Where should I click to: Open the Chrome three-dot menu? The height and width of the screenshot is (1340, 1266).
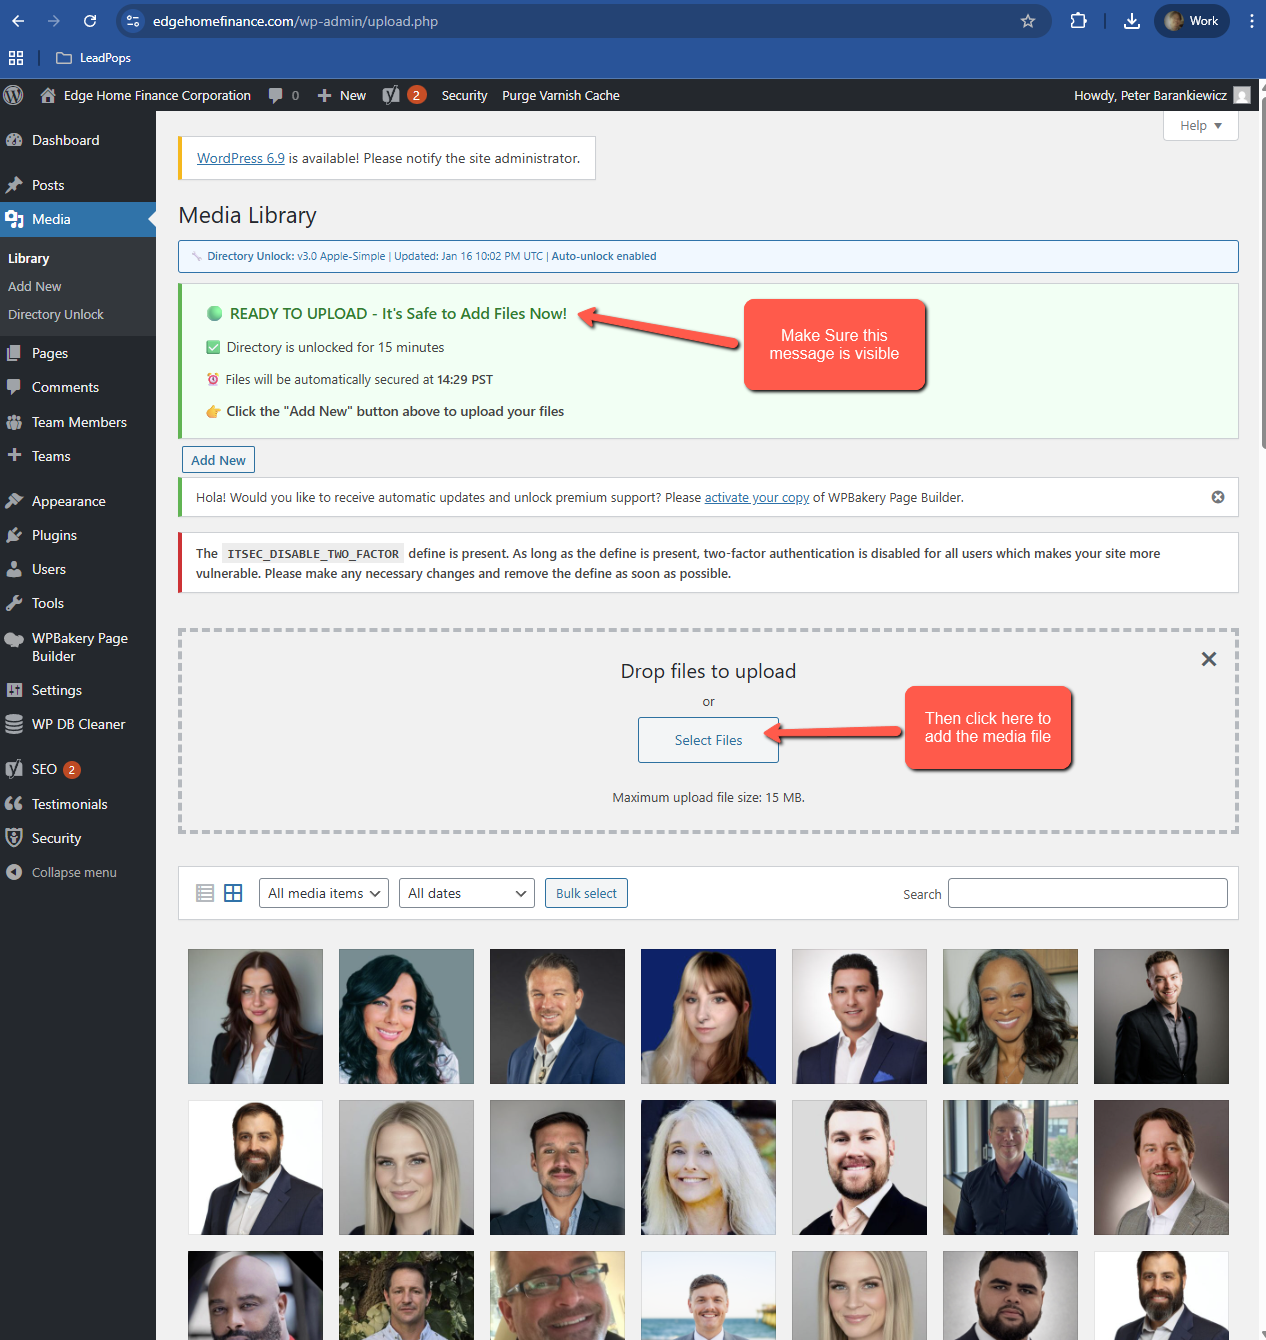1251,21
